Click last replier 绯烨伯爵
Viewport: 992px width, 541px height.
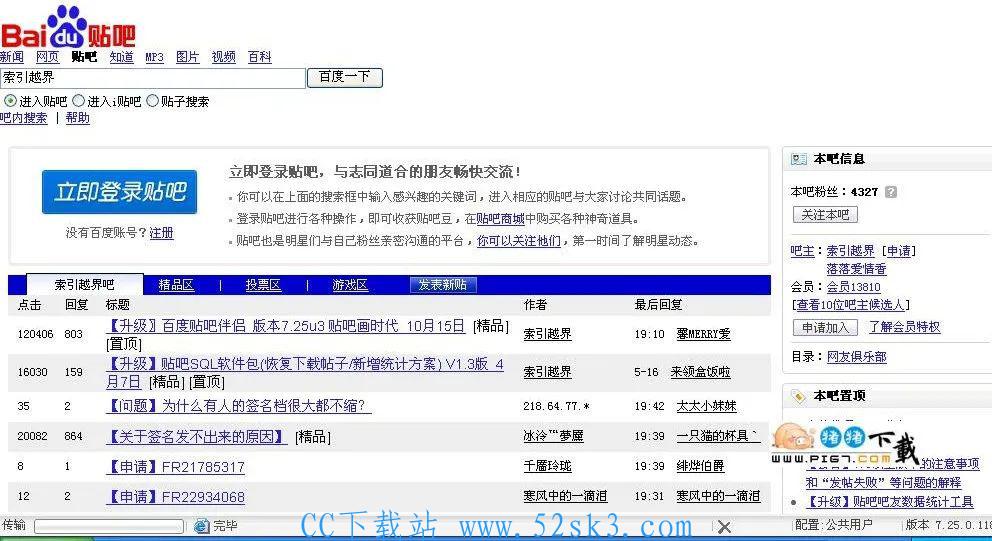700,466
